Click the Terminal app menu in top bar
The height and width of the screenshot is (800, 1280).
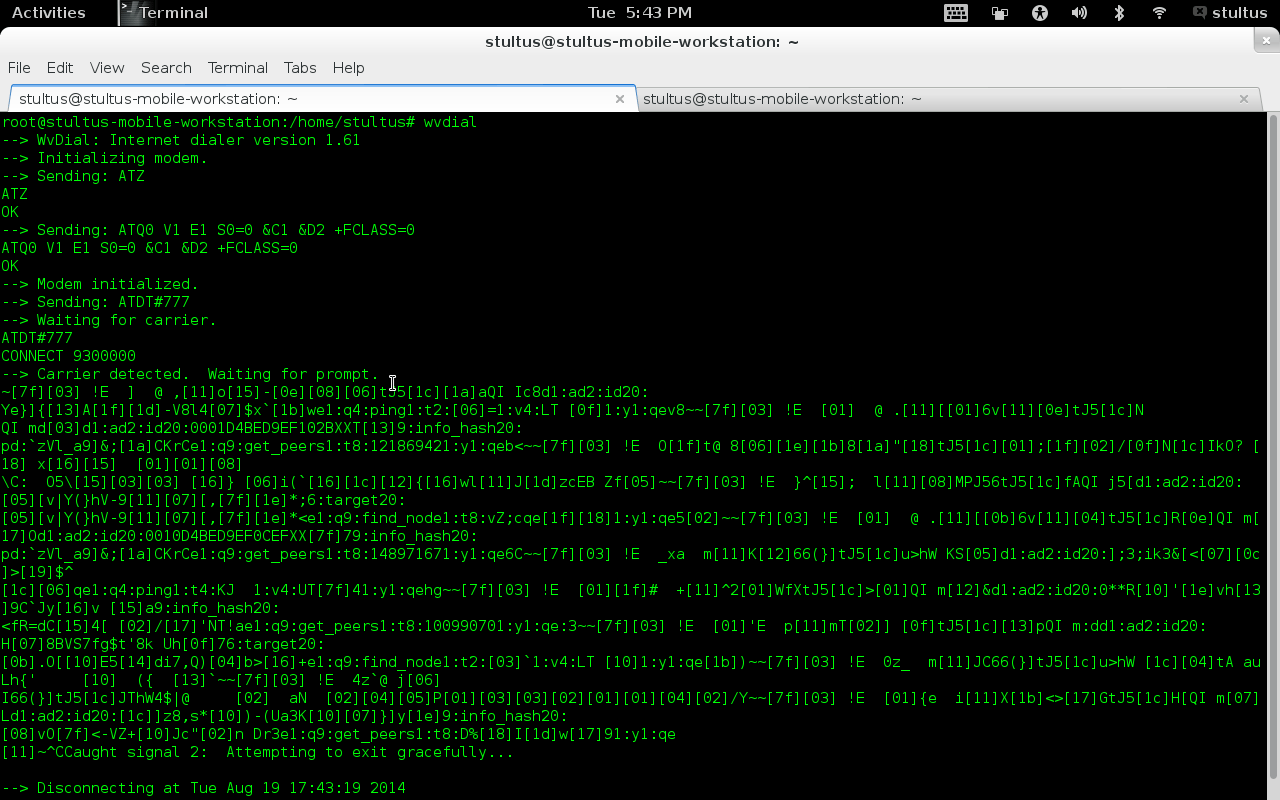163,12
